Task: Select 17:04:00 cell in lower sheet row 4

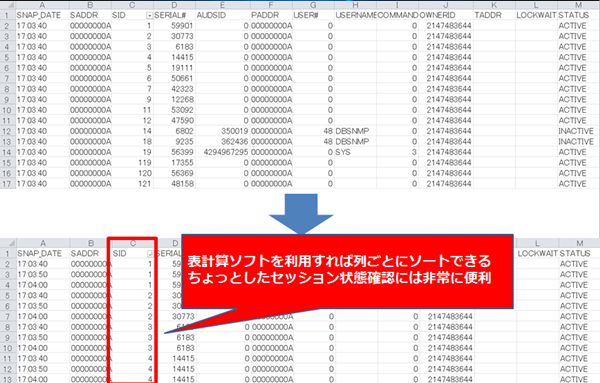Action: click(43, 285)
